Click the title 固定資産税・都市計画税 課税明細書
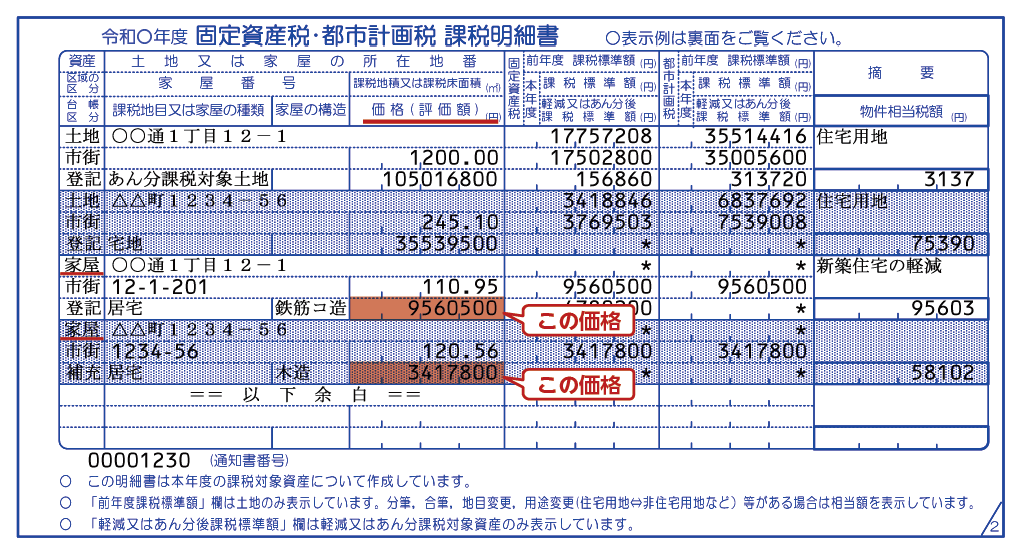Image resolution: width=1017 pixels, height=555 pixels. point(377,36)
